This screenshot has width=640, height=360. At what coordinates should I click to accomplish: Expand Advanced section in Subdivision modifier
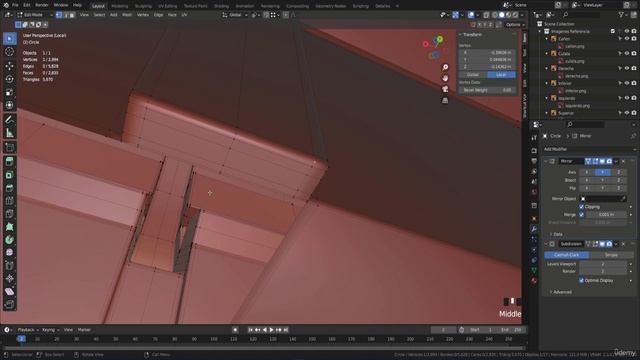point(562,292)
